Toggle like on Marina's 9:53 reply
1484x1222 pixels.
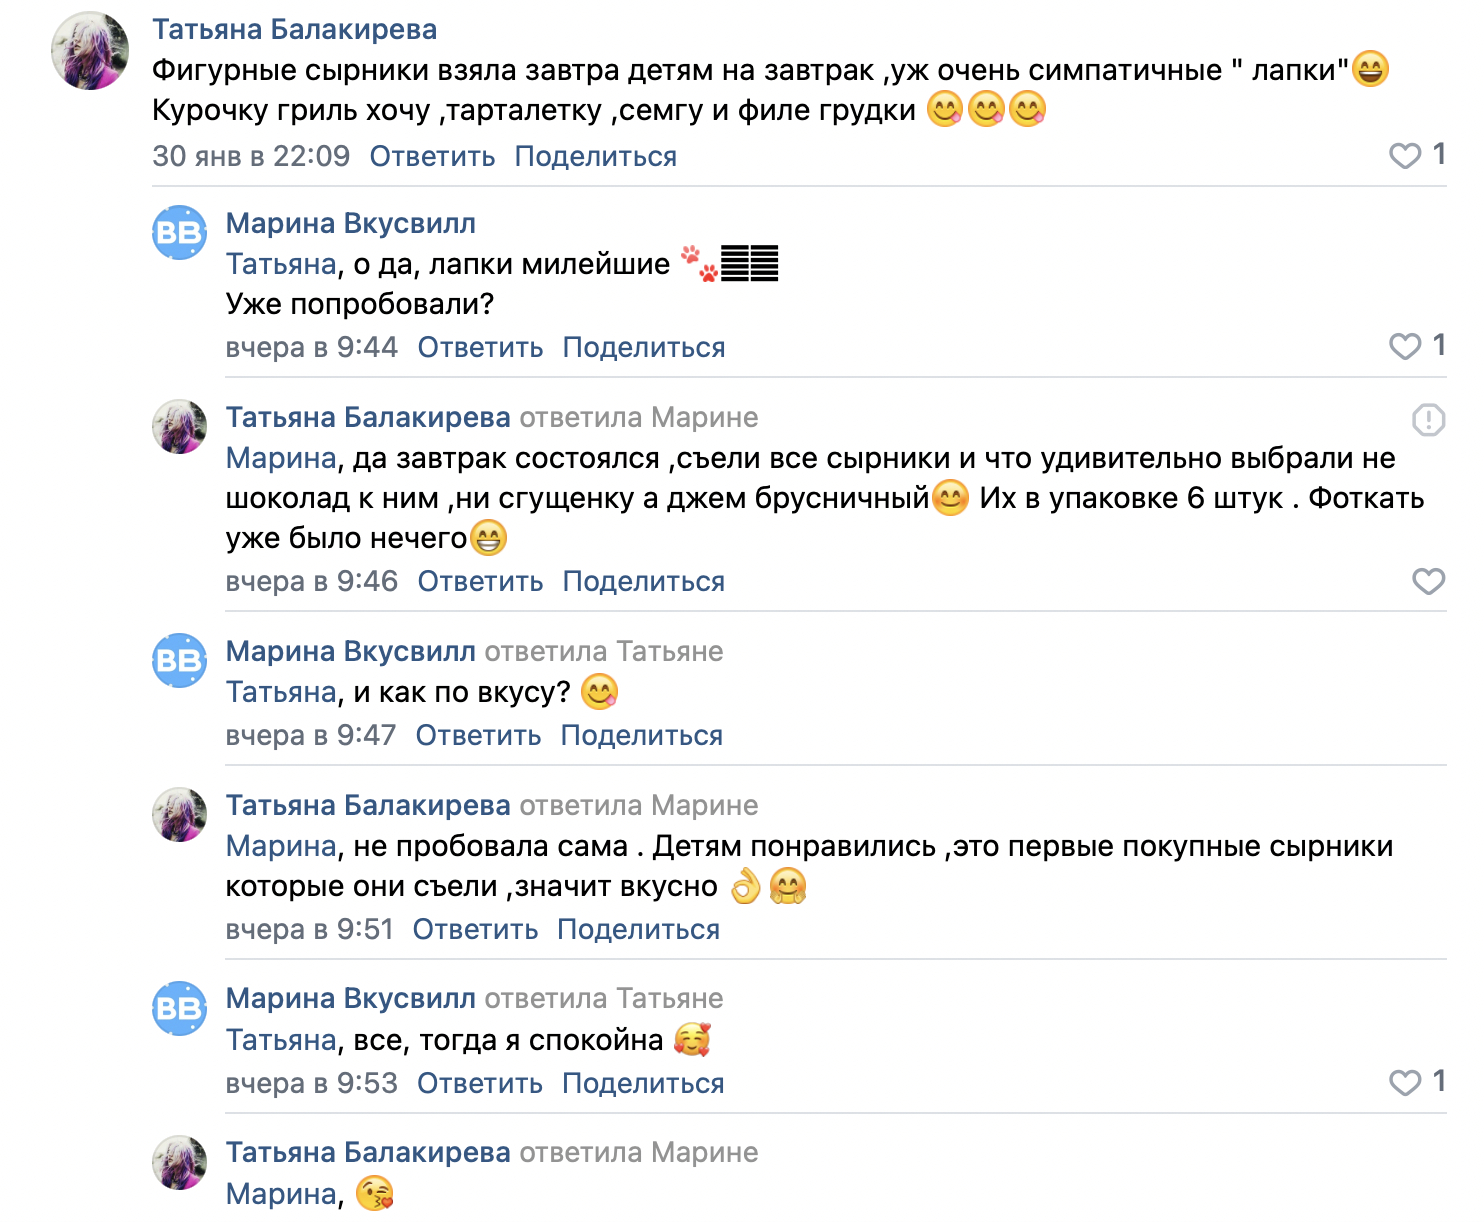pos(1405,1082)
